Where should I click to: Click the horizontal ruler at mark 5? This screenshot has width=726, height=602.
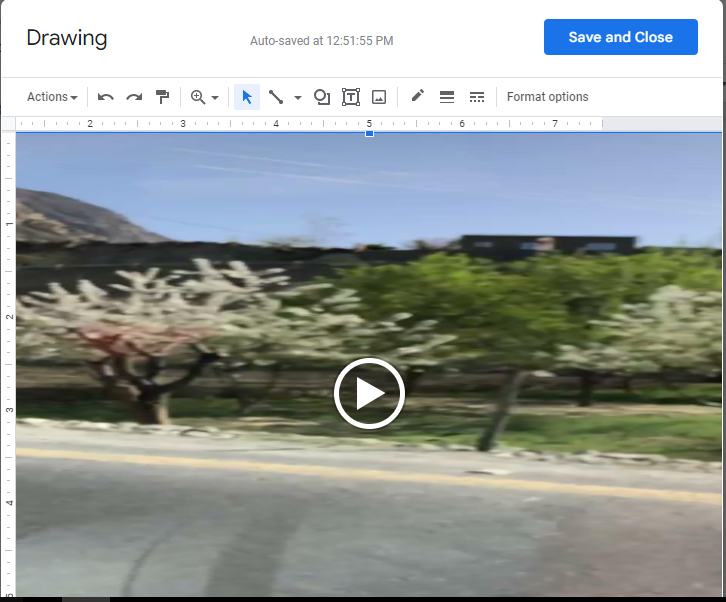click(369, 124)
